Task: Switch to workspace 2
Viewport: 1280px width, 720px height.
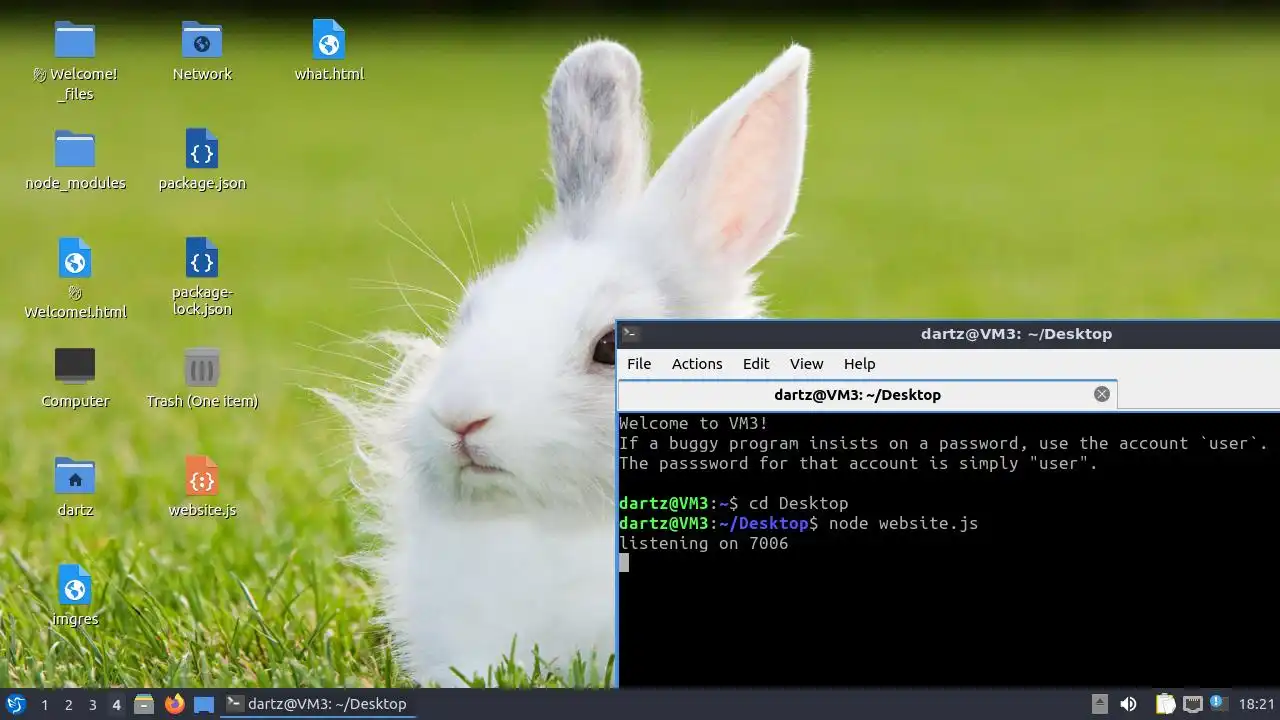Action: click(x=69, y=705)
